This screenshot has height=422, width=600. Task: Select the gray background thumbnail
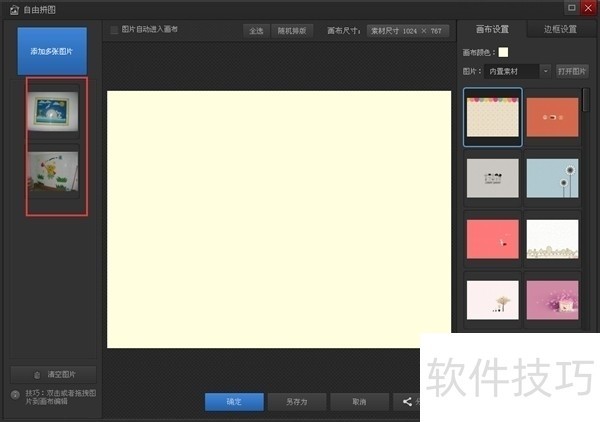492,178
